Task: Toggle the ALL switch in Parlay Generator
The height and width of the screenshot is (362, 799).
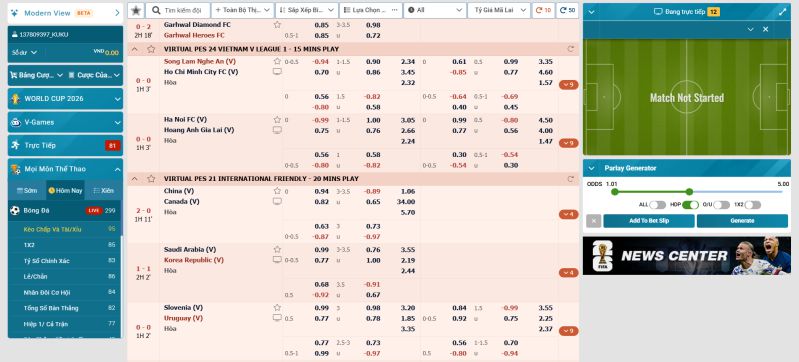Action: click(657, 205)
